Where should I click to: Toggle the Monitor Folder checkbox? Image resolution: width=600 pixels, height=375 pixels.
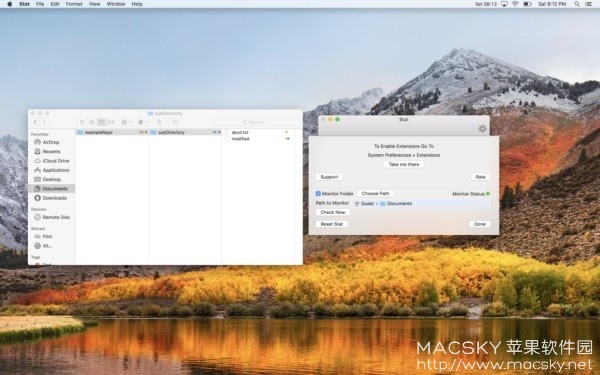[318, 194]
